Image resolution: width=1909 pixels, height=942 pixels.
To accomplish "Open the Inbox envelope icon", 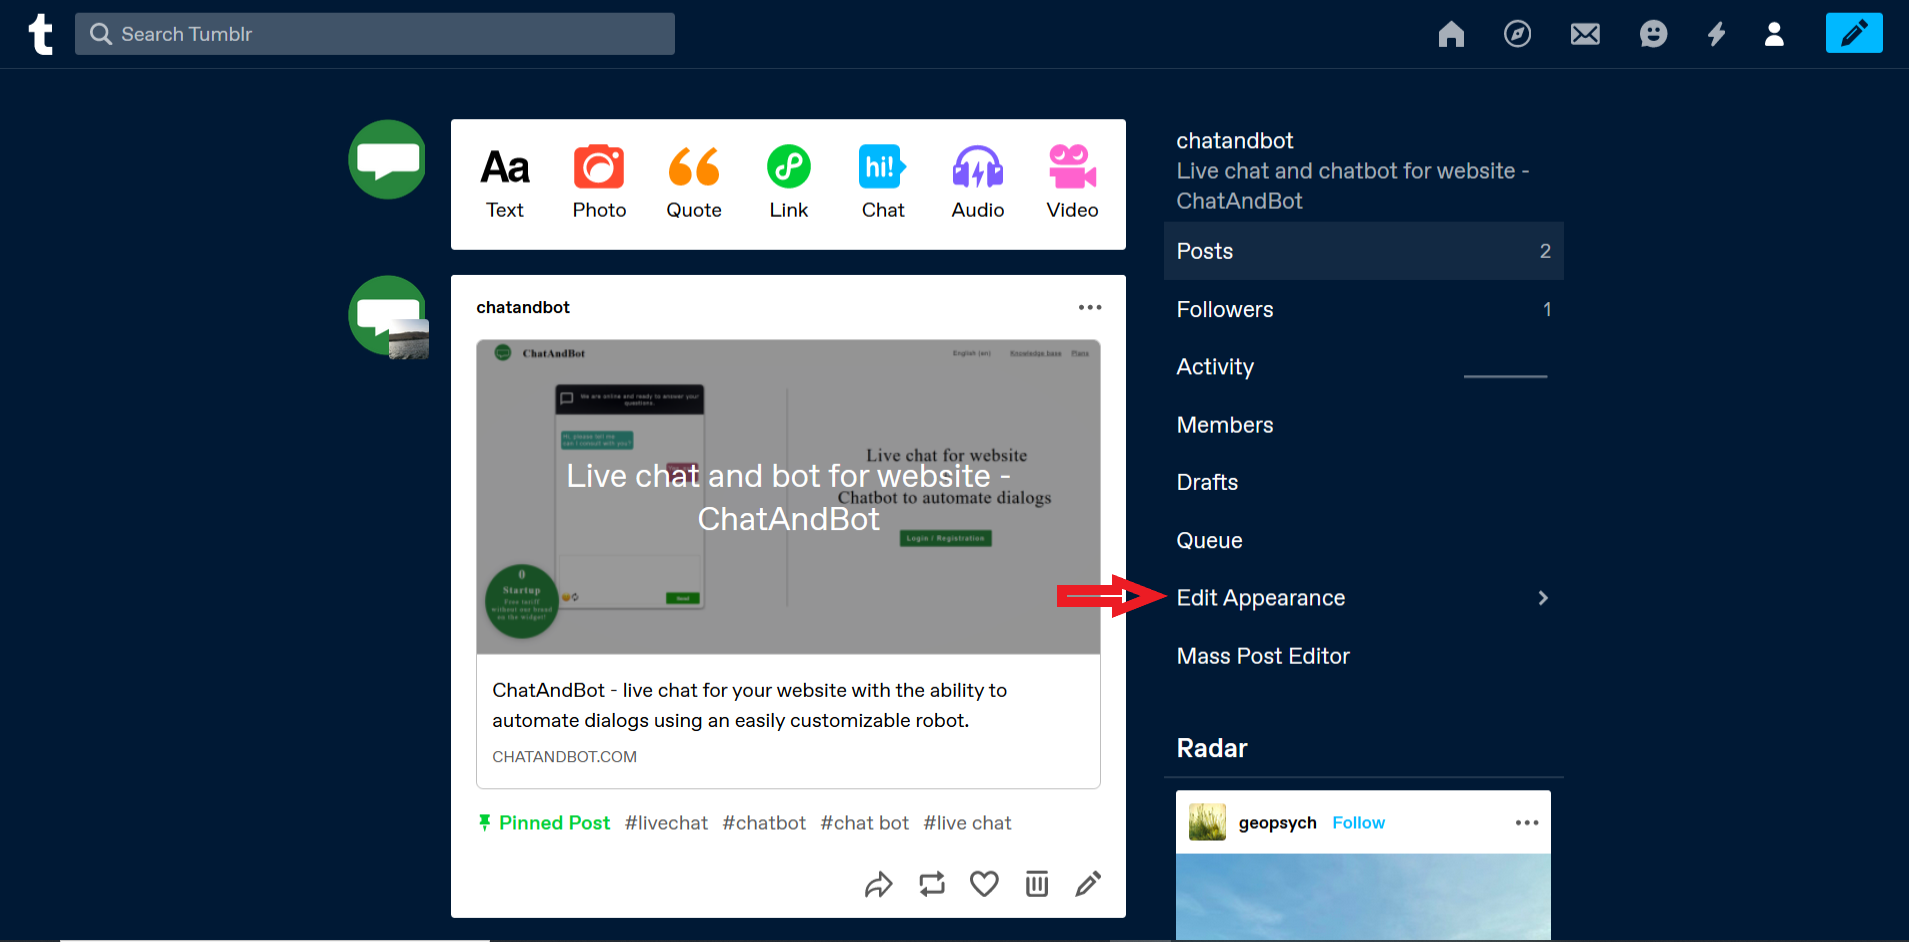I will (1585, 34).
